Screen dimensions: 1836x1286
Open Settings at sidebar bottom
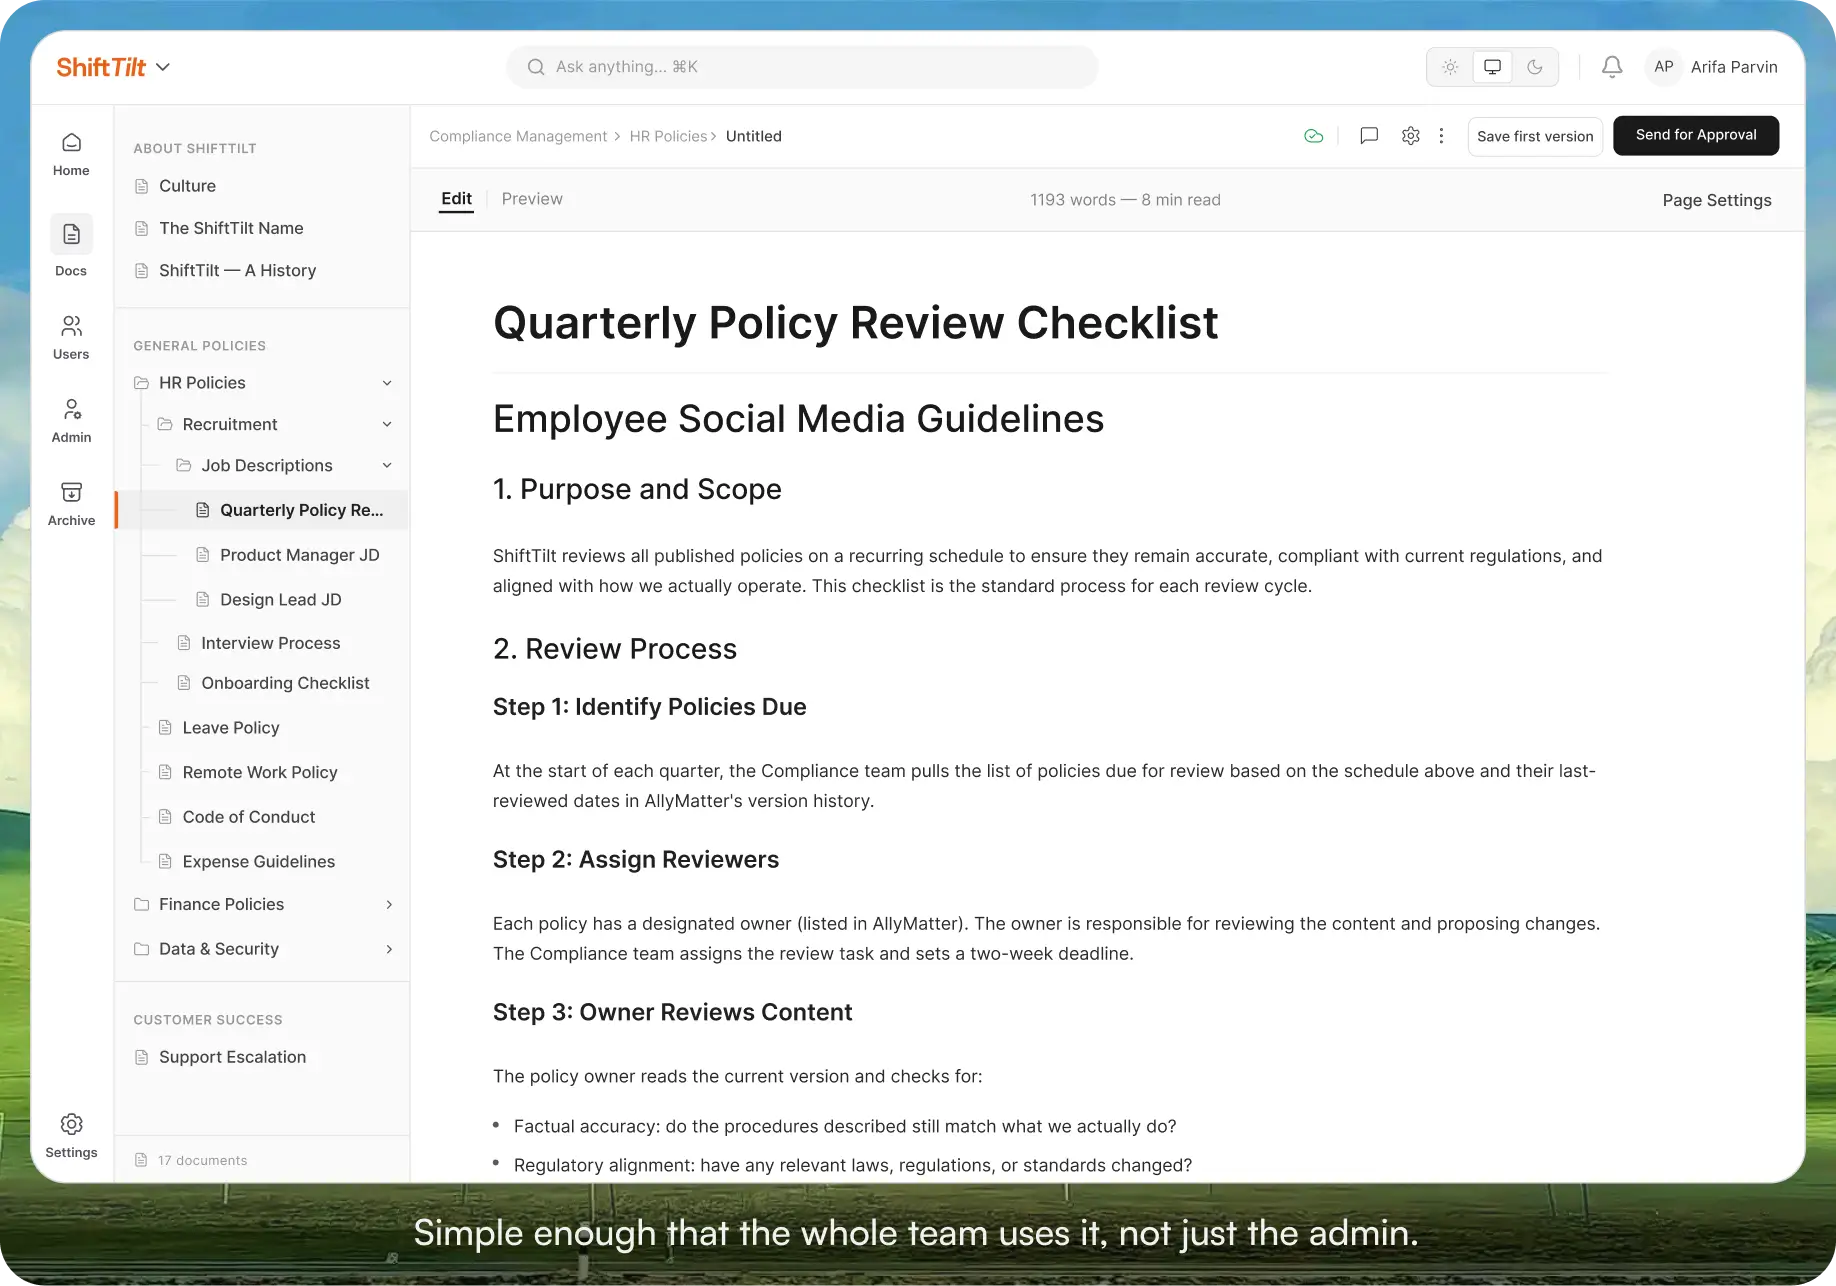tap(71, 1124)
